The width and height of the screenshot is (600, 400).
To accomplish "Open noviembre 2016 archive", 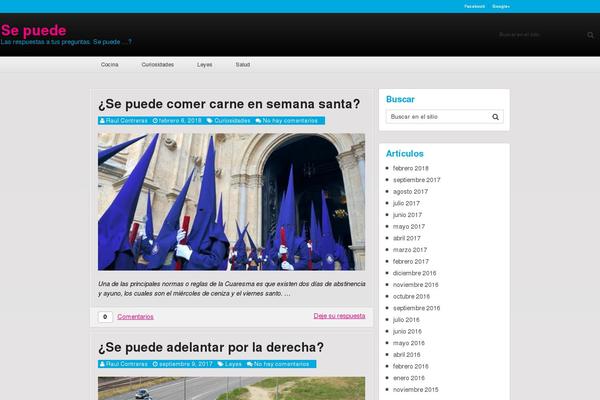I will point(416,285).
